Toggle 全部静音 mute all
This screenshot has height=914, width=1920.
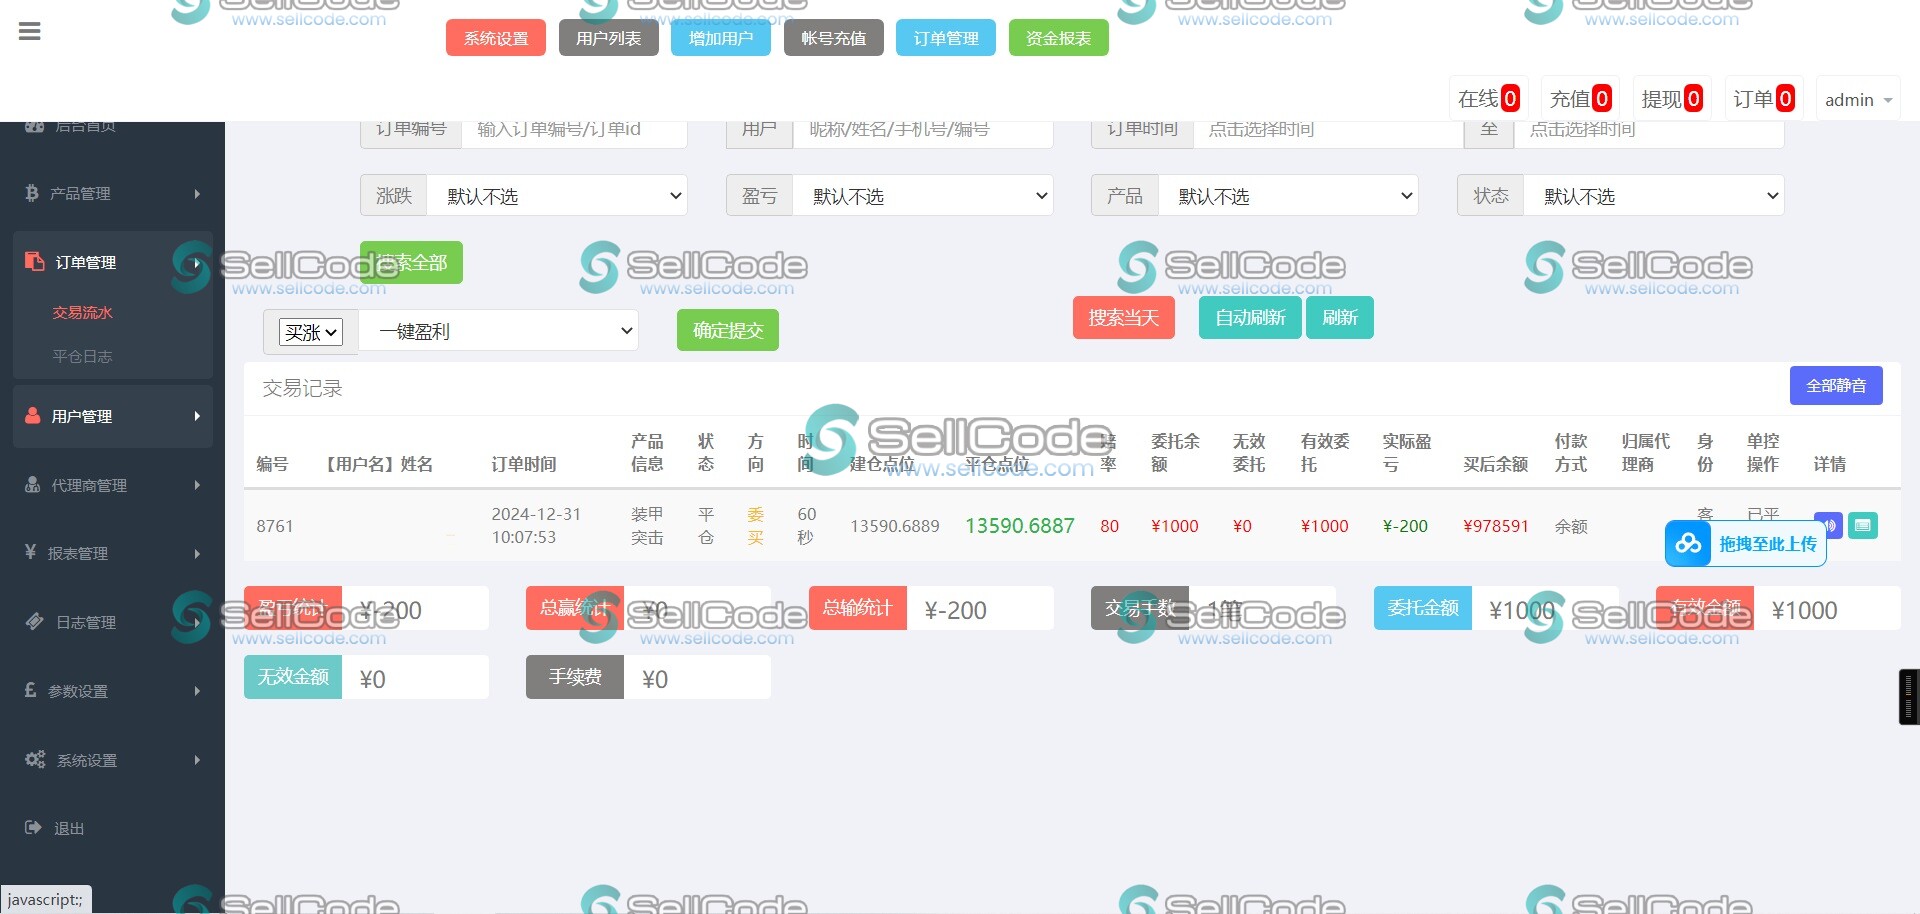click(x=1835, y=386)
